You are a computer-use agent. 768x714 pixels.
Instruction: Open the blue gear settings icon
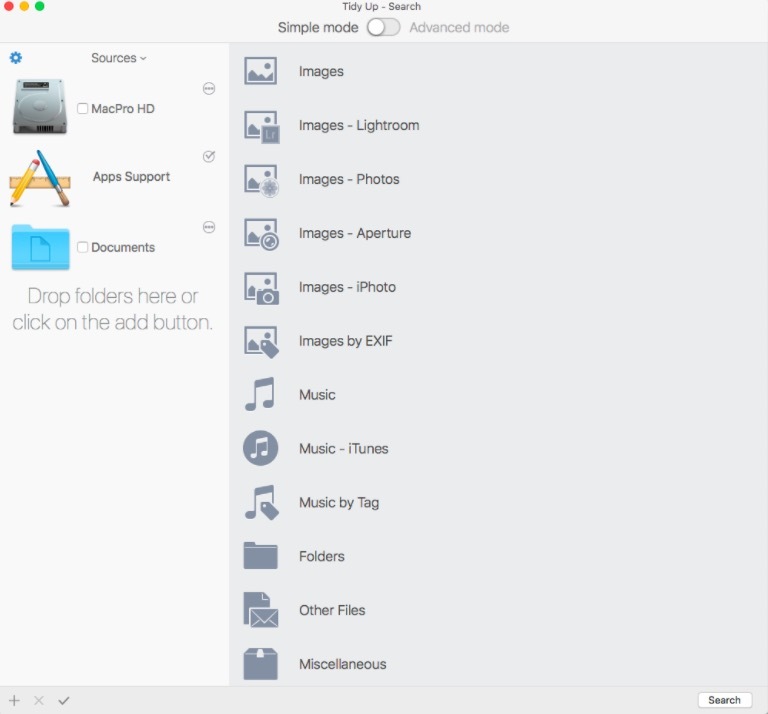[15, 58]
